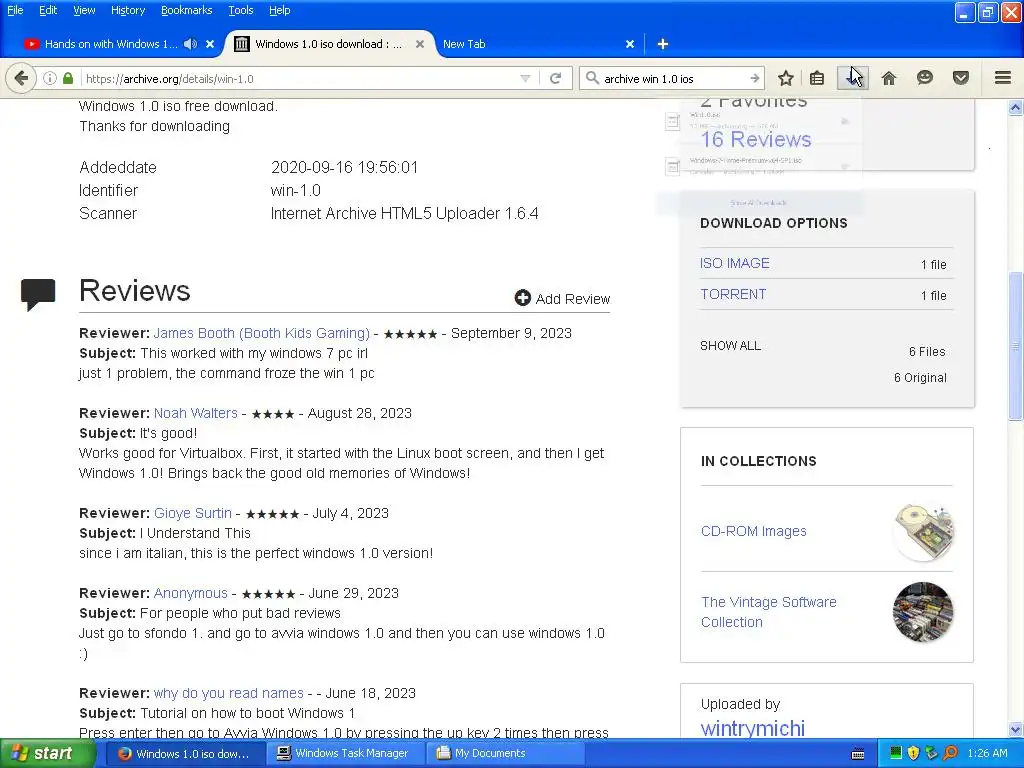Viewport: 1024px width, 768px height.
Task: Close the Hands on with Windows tab
Action: click(210, 44)
